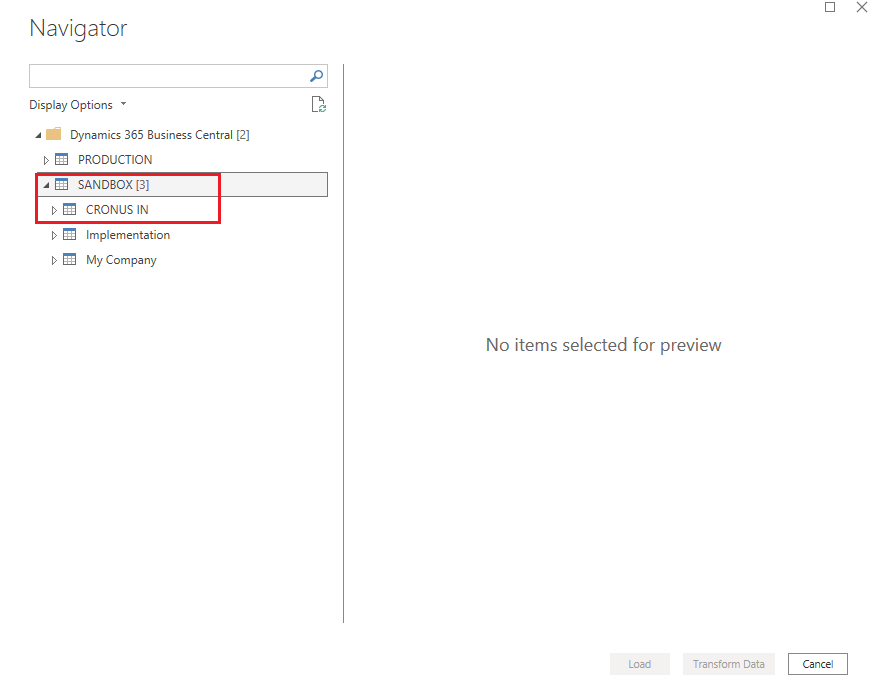Screen dimensions: 875x691
Task: Click the SANDBOX table icon
Action: [x=61, y=185]
